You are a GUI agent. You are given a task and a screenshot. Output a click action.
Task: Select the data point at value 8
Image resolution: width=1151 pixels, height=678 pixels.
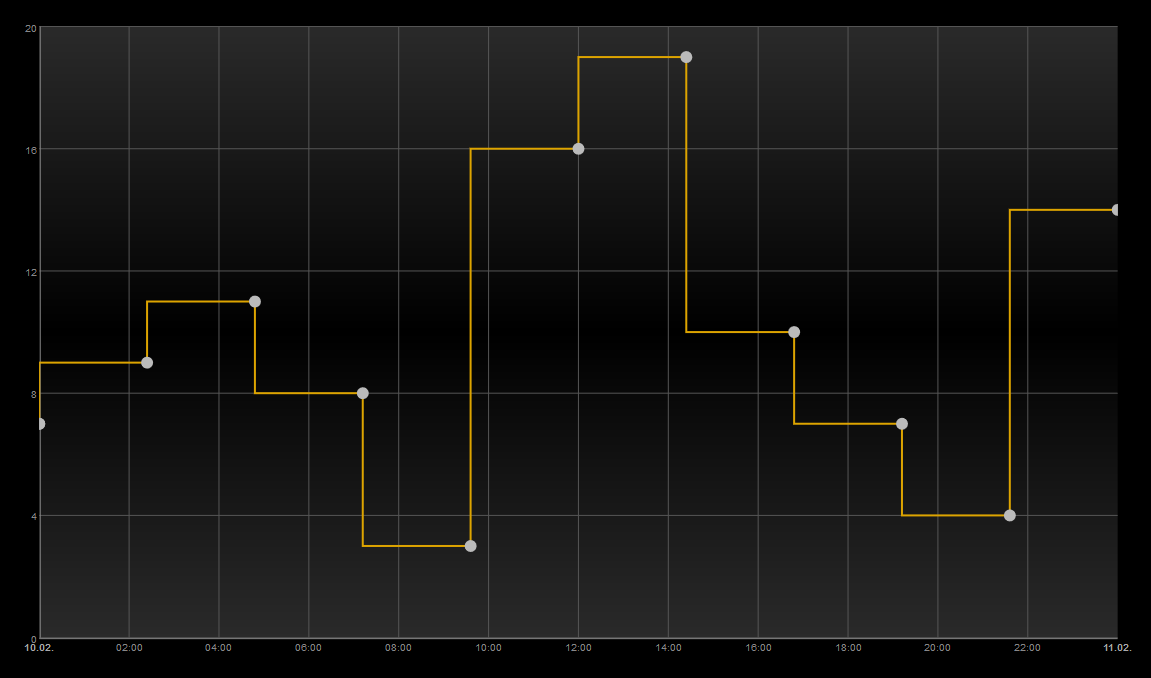click(363, 393)
